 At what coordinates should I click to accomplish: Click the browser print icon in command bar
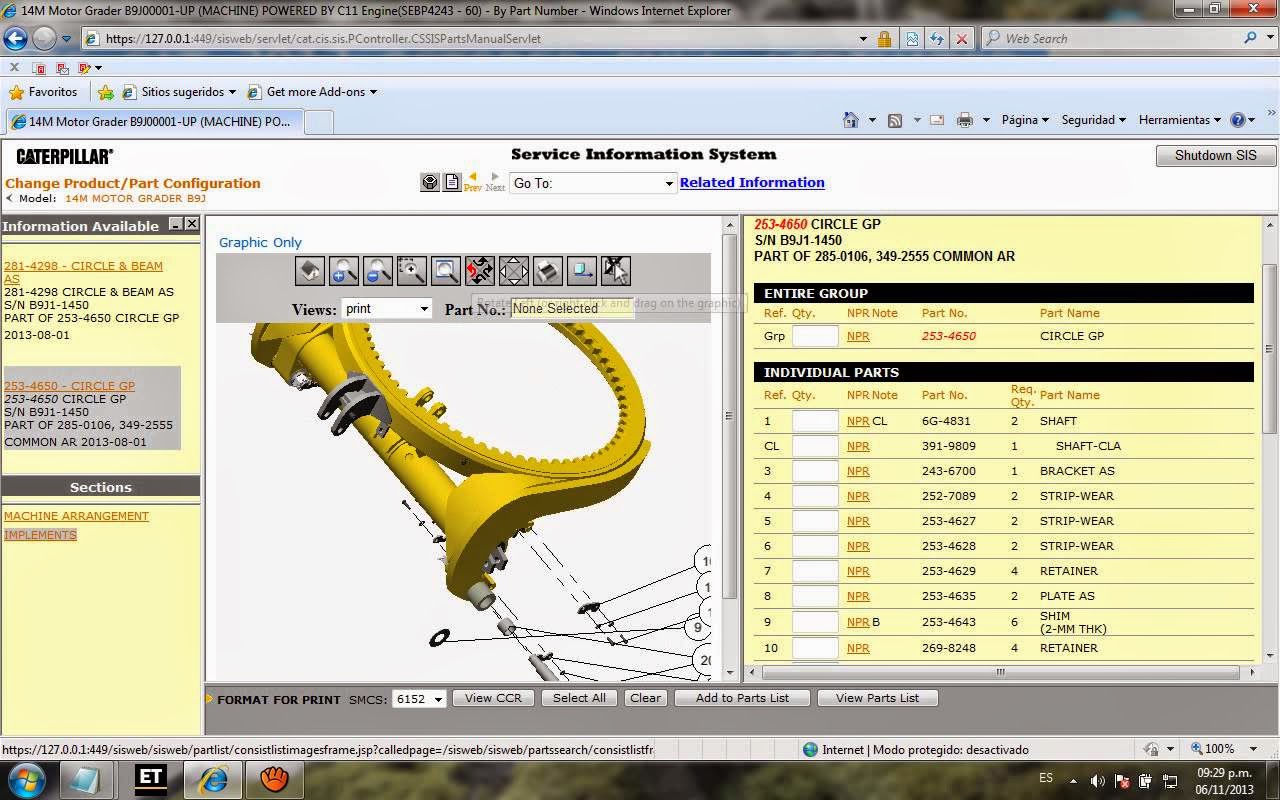click(965, 120)
